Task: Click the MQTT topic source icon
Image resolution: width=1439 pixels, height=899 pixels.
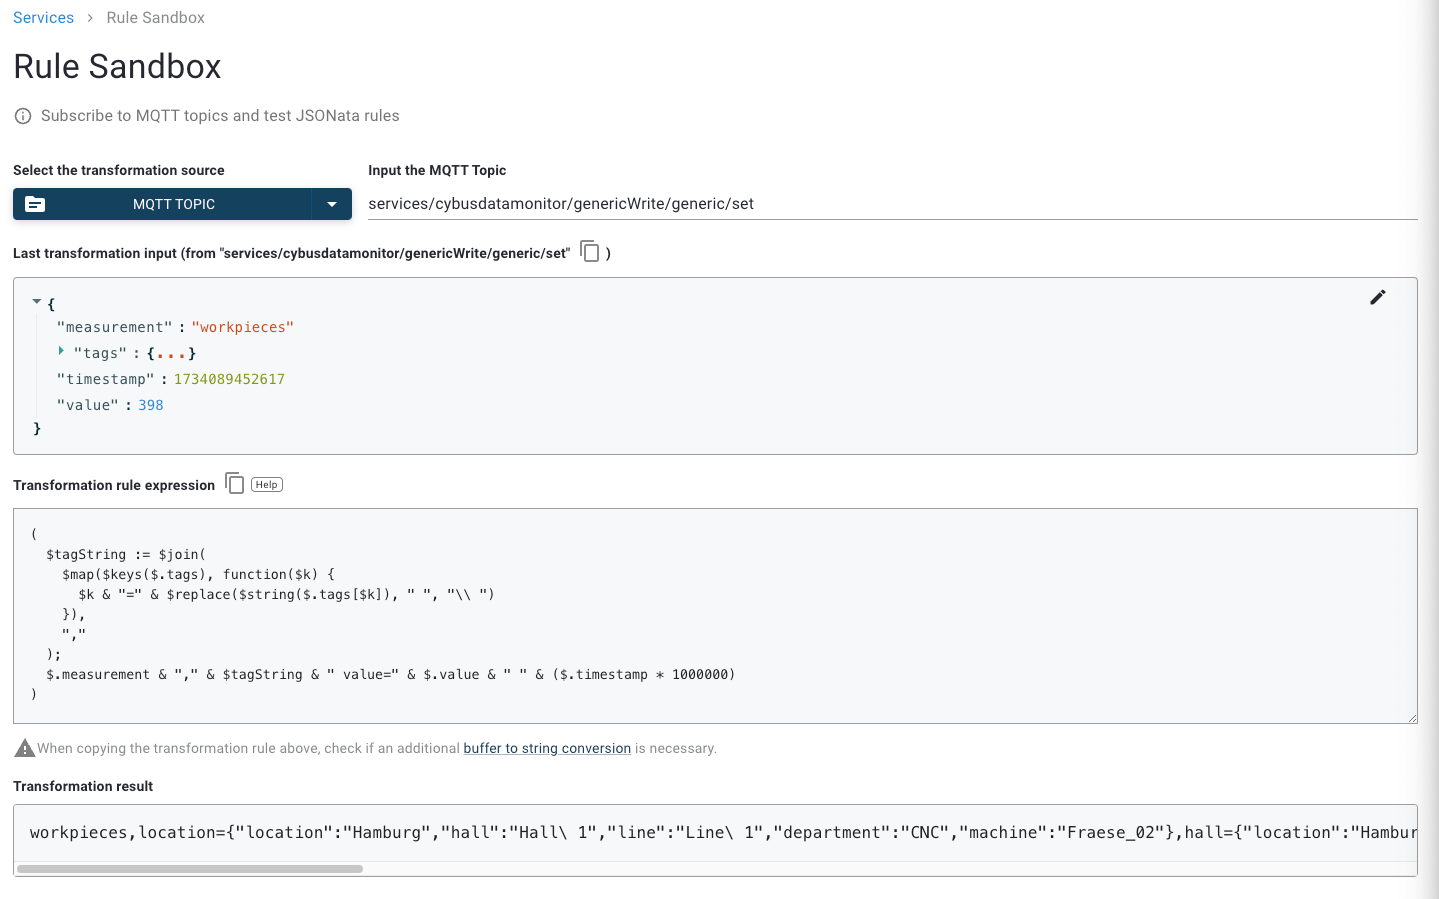Action: click(x=35, y=204)
